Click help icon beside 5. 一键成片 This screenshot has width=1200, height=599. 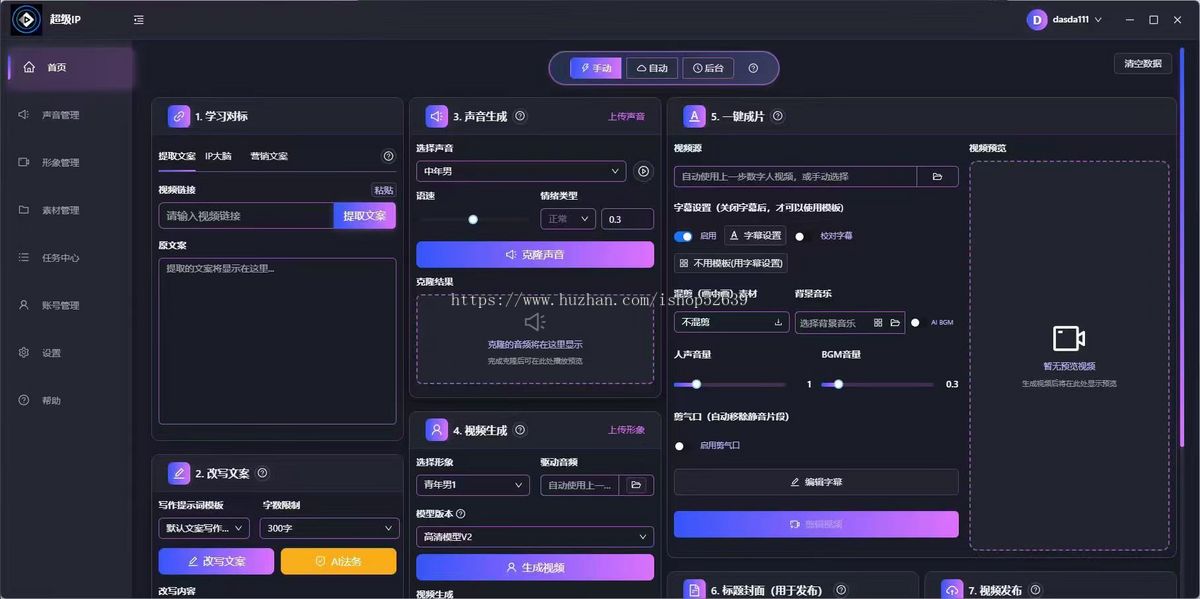(778, 116)
